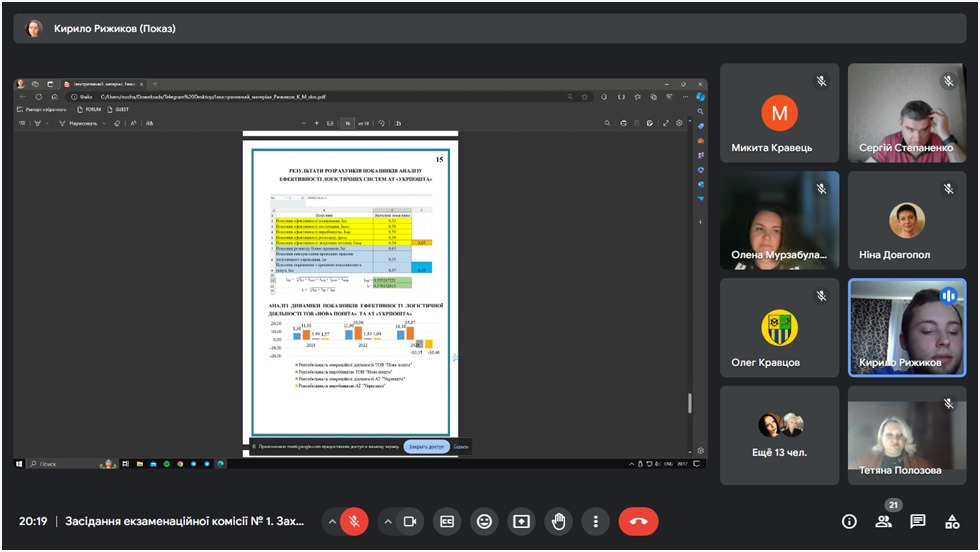Click the Windows Start button in shared taskbar
Viewport: 980px width, 552px height.
[x=19, y=464]
